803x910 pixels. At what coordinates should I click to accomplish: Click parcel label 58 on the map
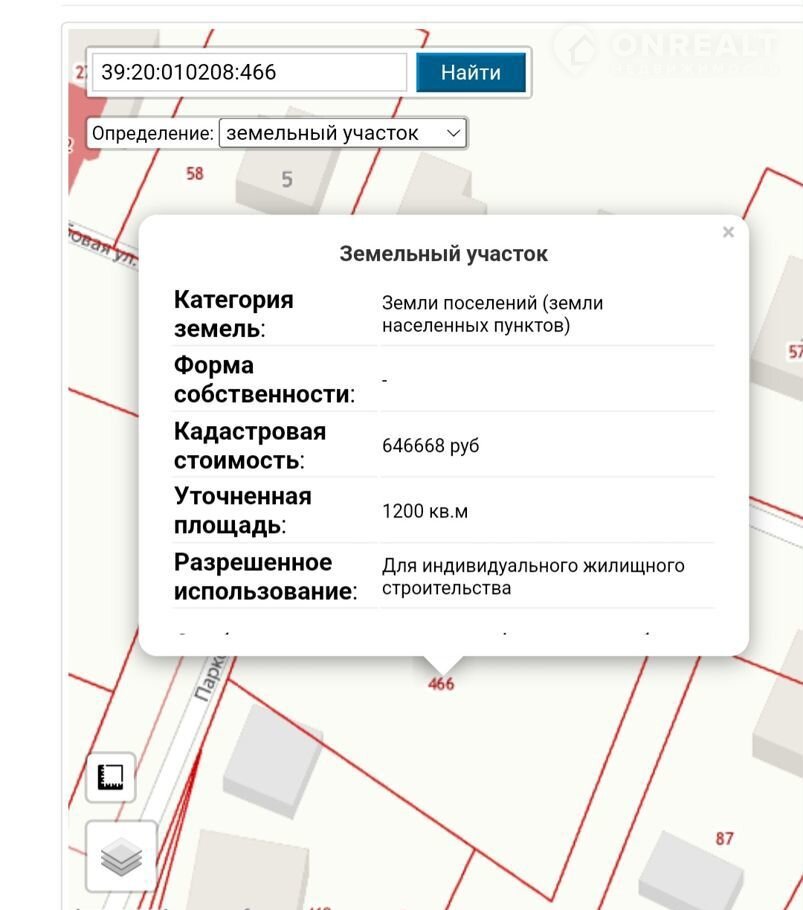[194, 173]
